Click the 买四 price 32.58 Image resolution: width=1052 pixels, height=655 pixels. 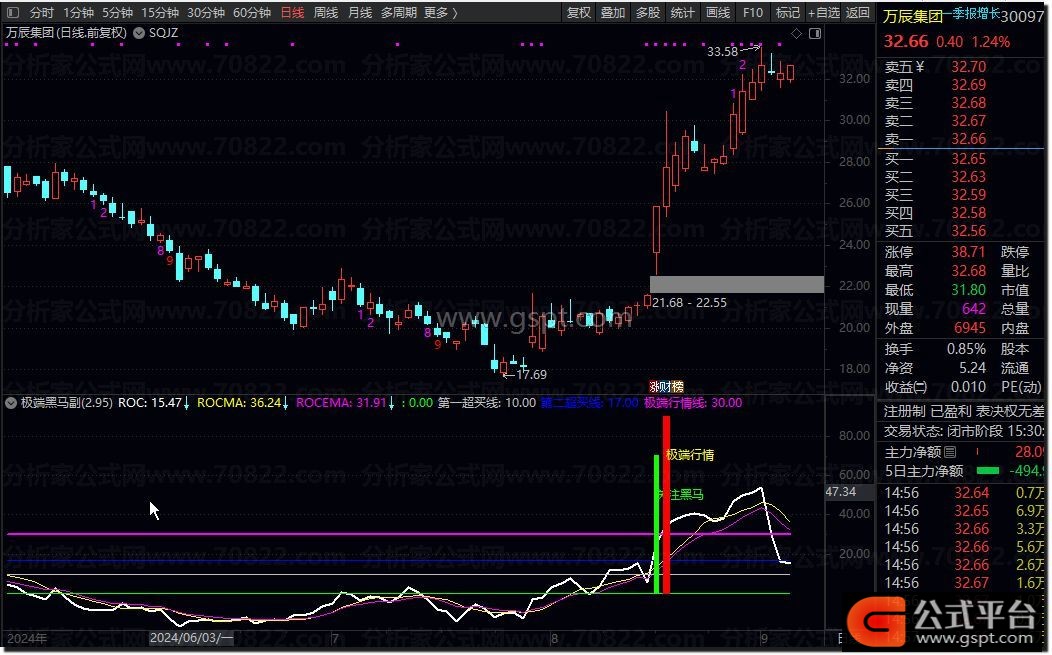point(968,213)
